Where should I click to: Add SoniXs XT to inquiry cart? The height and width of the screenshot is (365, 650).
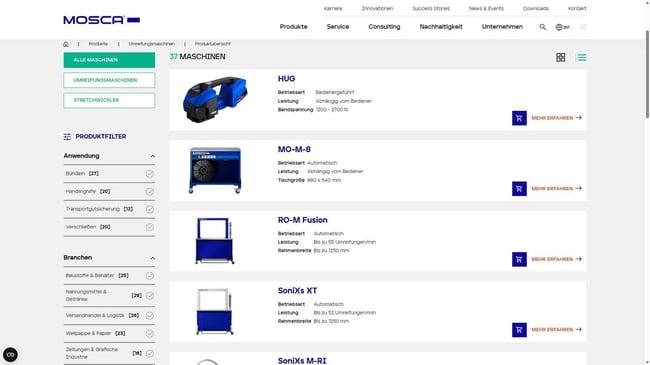[519, 330]
